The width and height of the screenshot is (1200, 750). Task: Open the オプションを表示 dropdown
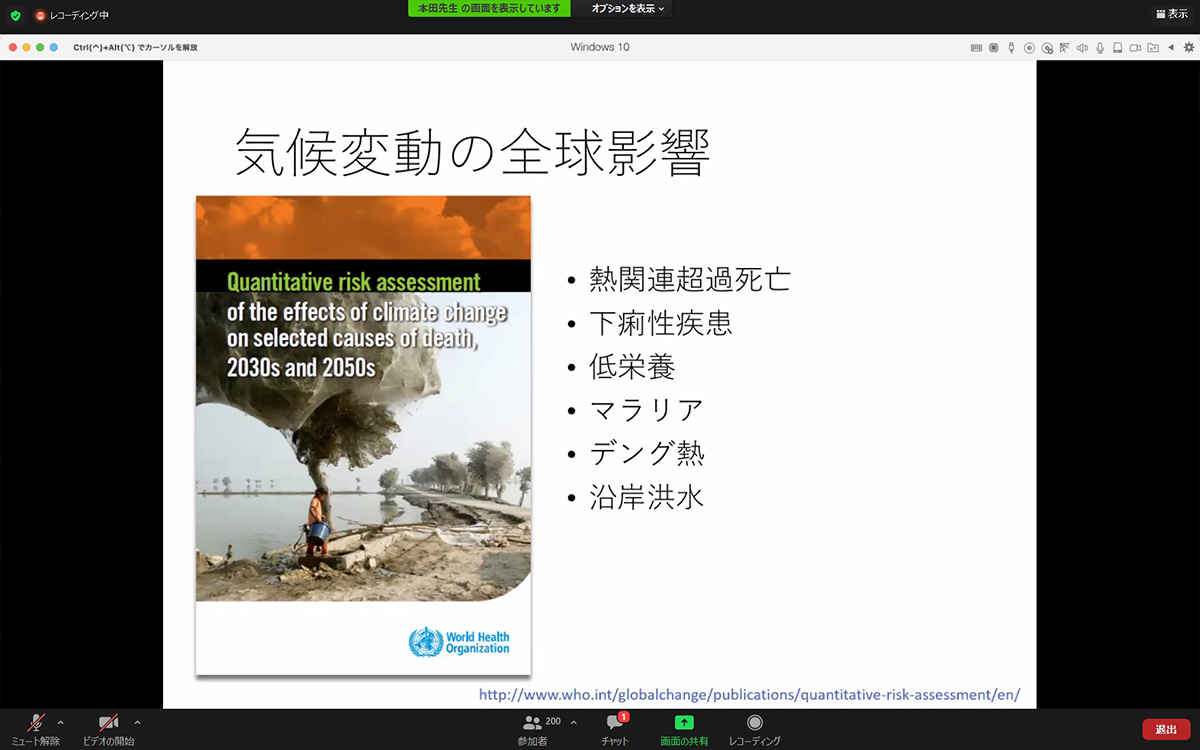(627, 9)
